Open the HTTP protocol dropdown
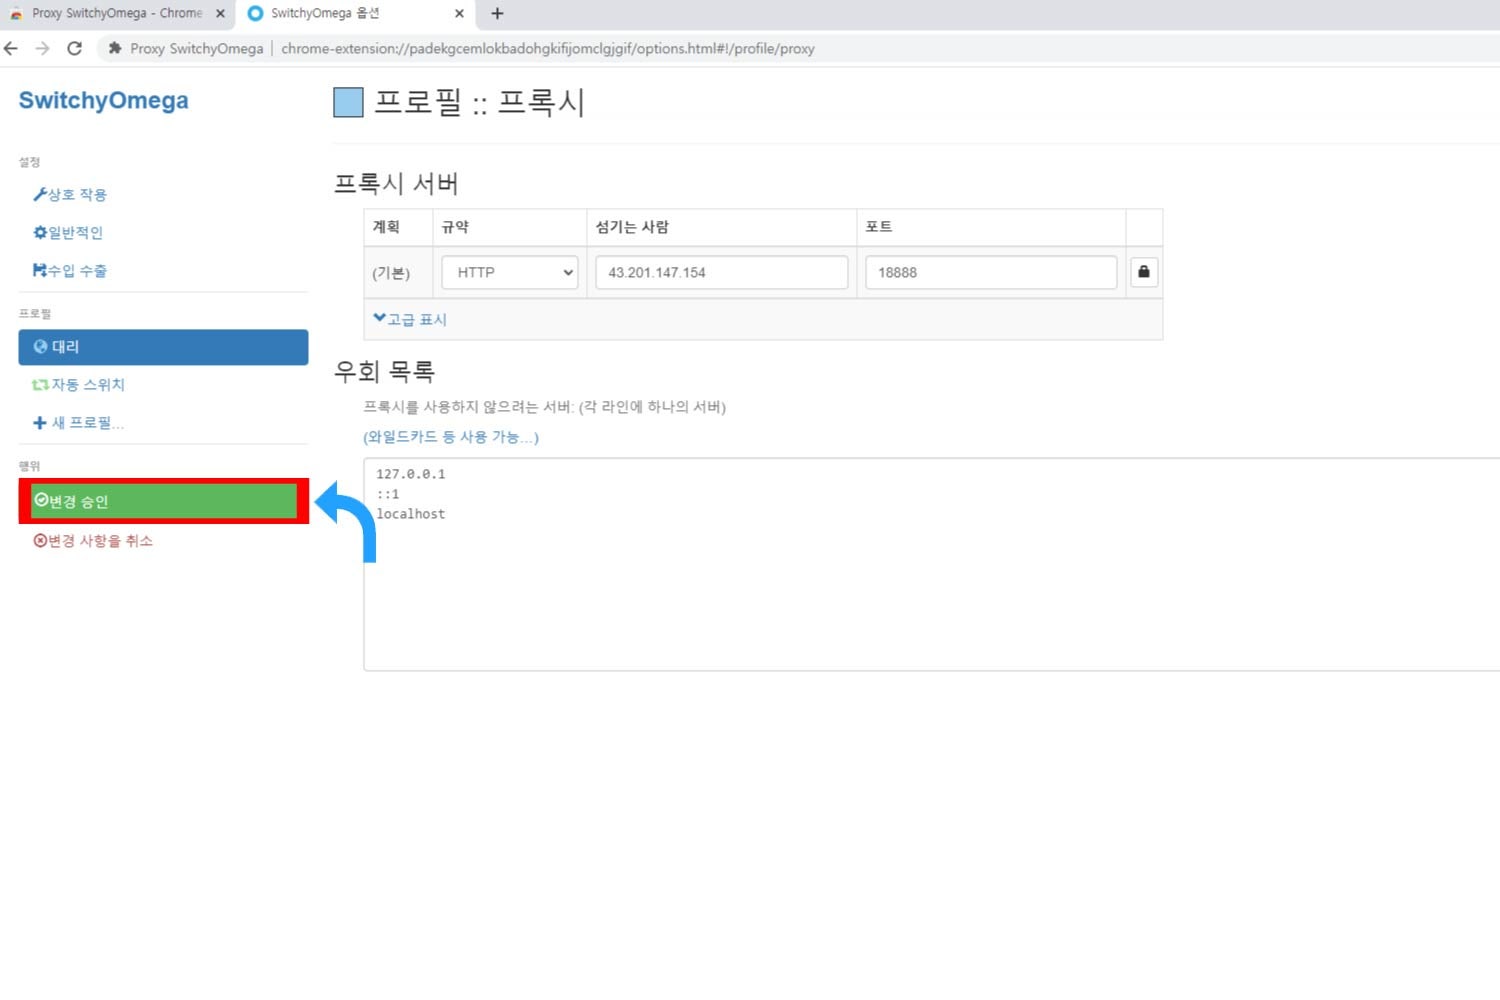This screenshot has width=1500, height=1000. pyautogui.click(x=510, y=272)
